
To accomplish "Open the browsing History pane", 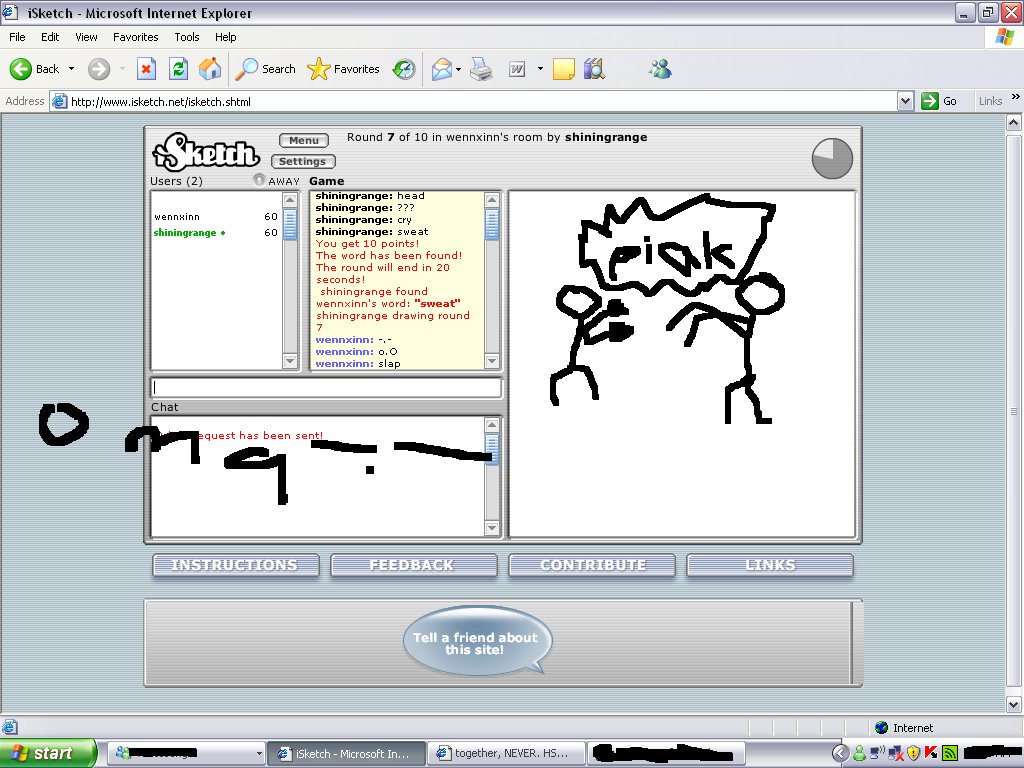I will [x=404, y=69].
